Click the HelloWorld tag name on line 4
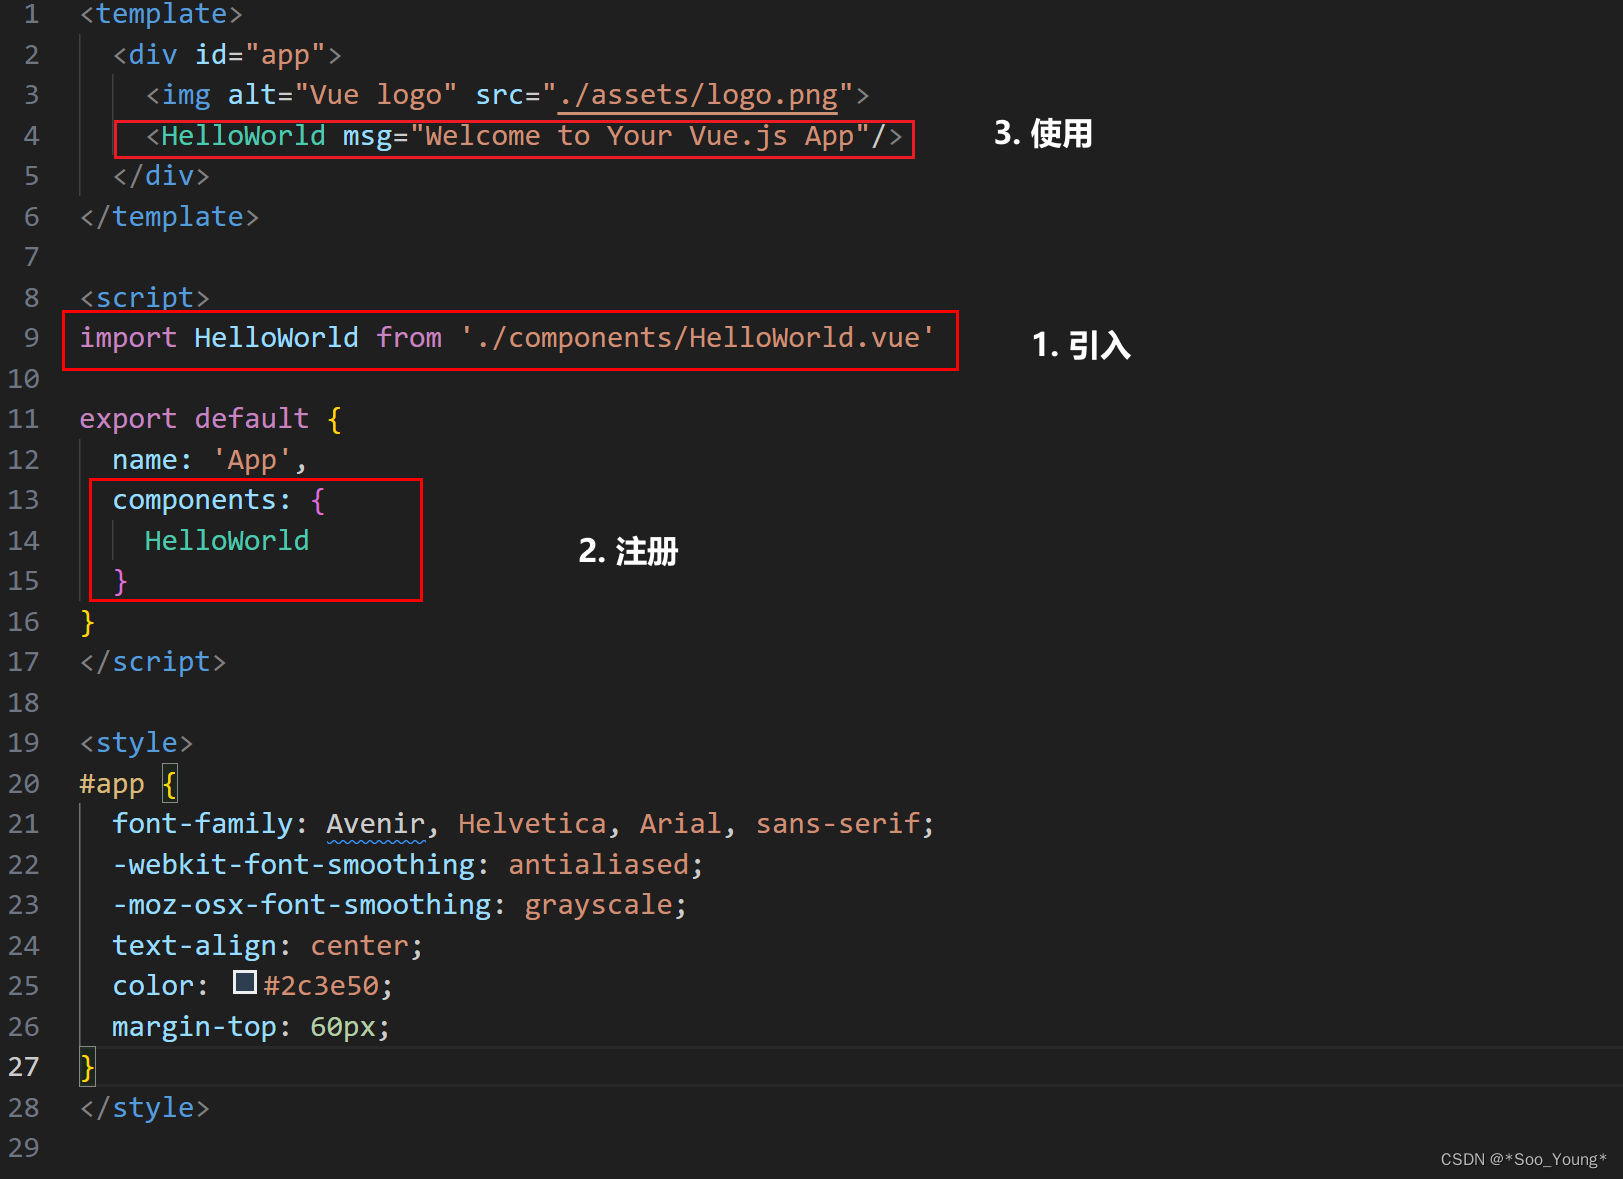Screen dimensions: 1623x1179 coord(243,136)
